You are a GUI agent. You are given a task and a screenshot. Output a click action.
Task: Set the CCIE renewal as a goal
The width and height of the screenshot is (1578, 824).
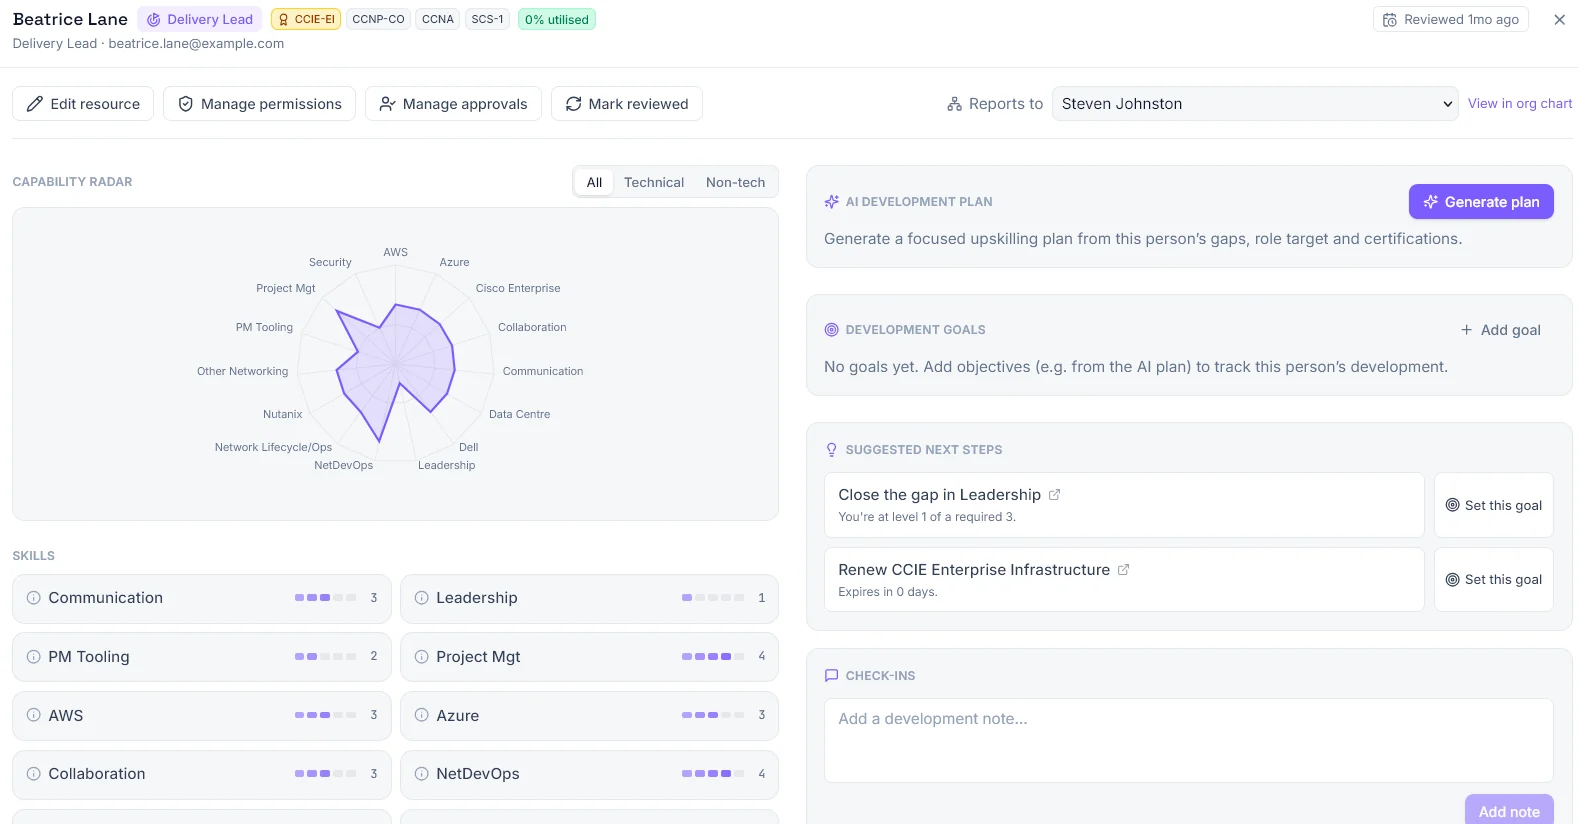coord(1494,580)
